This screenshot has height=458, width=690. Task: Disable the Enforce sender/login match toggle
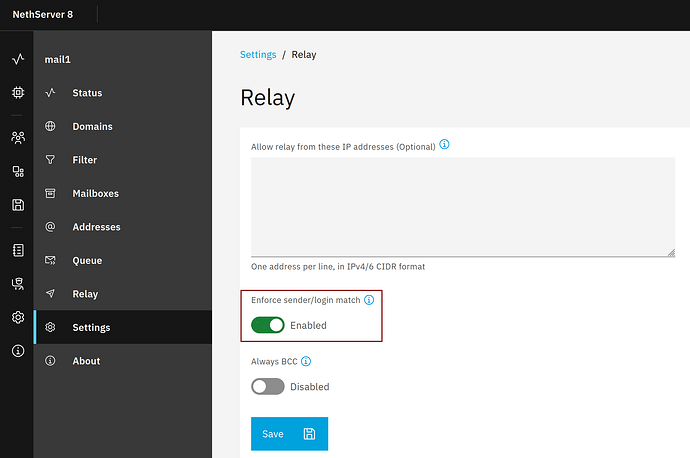pos(267,325)
